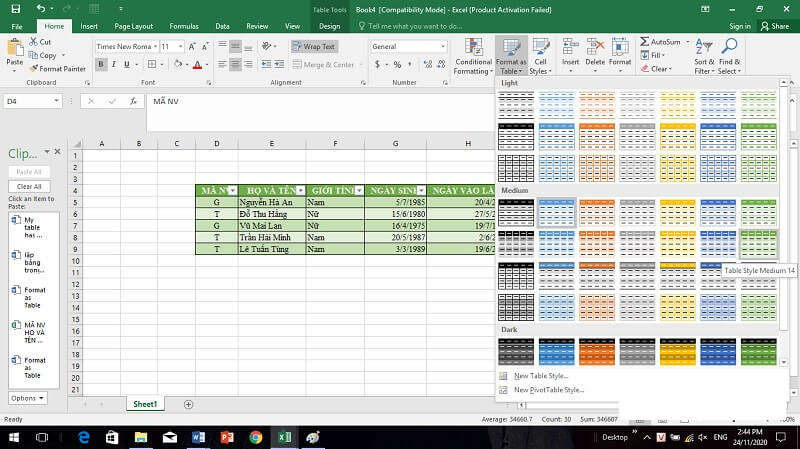Image resolution: width=800 pixels, height=449 pixels.
Task: Open filter dropdown on HỌ VÀ TÊN header
Action: click(x=300, y=190)
